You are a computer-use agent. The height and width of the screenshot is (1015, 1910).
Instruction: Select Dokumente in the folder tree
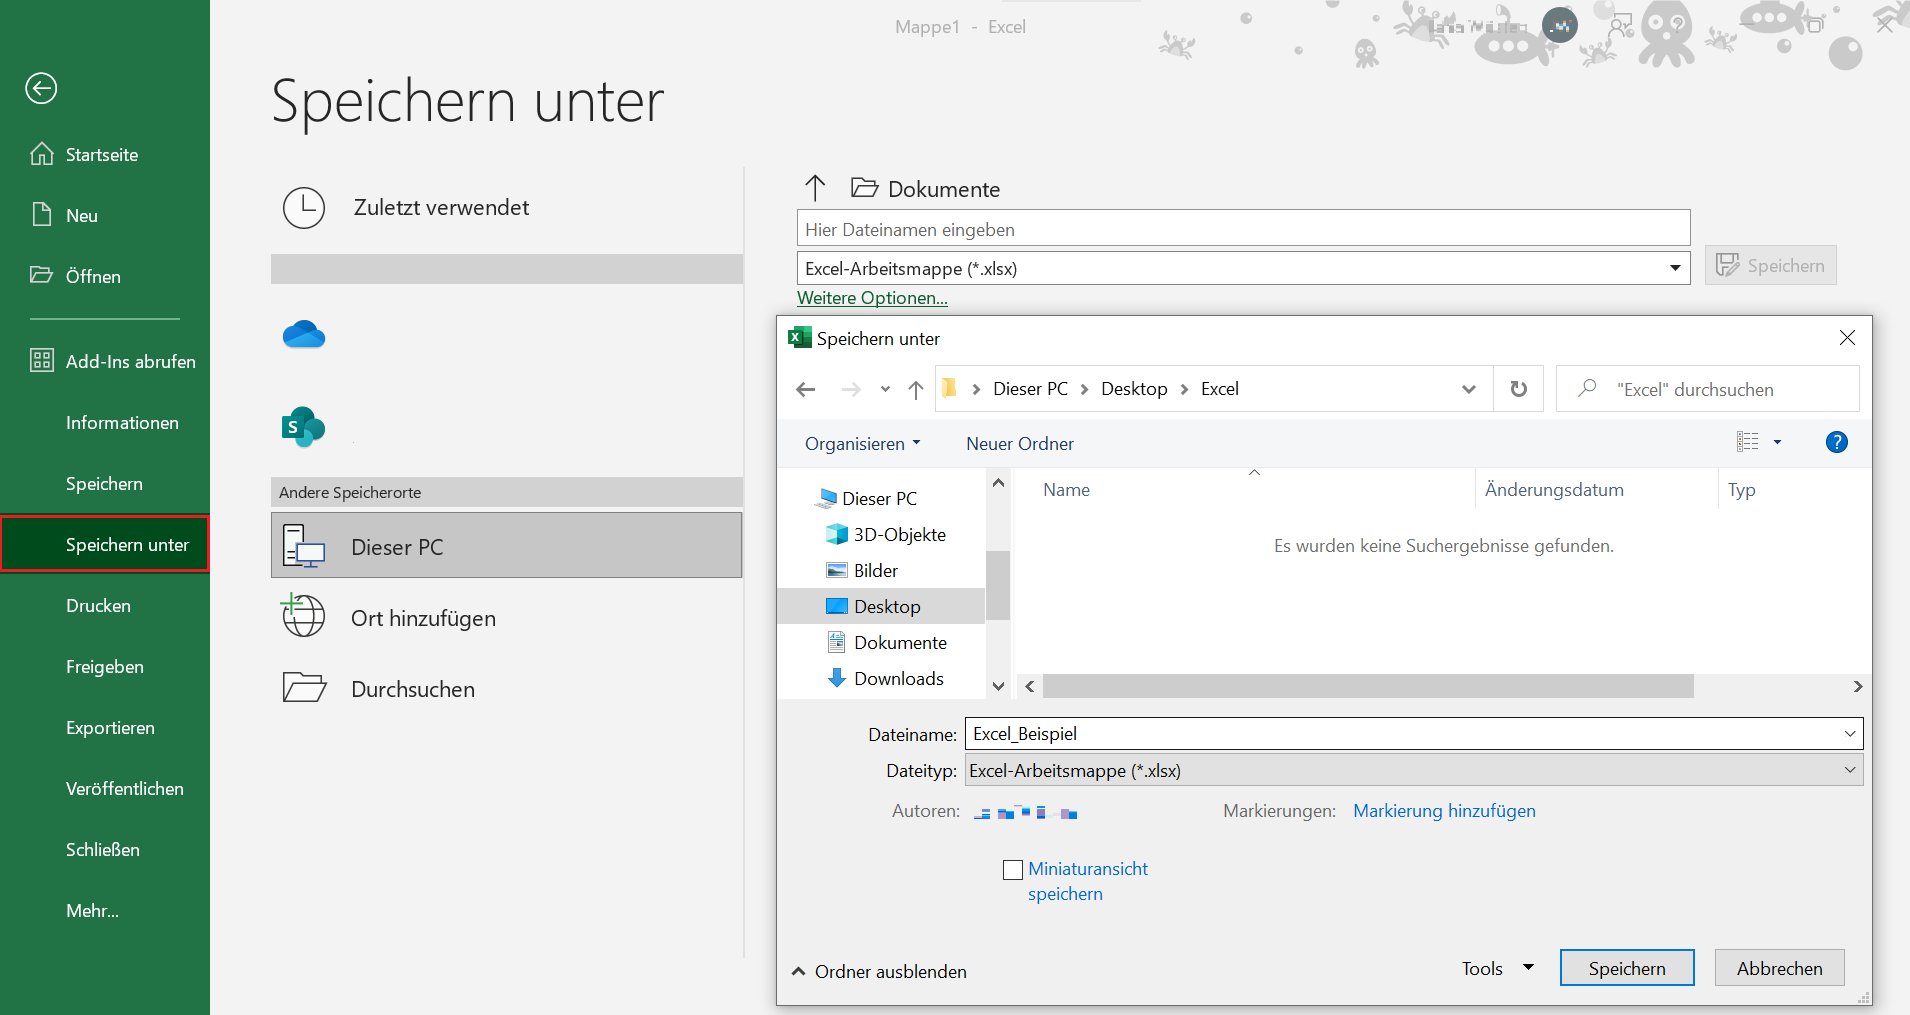(887, 642)
